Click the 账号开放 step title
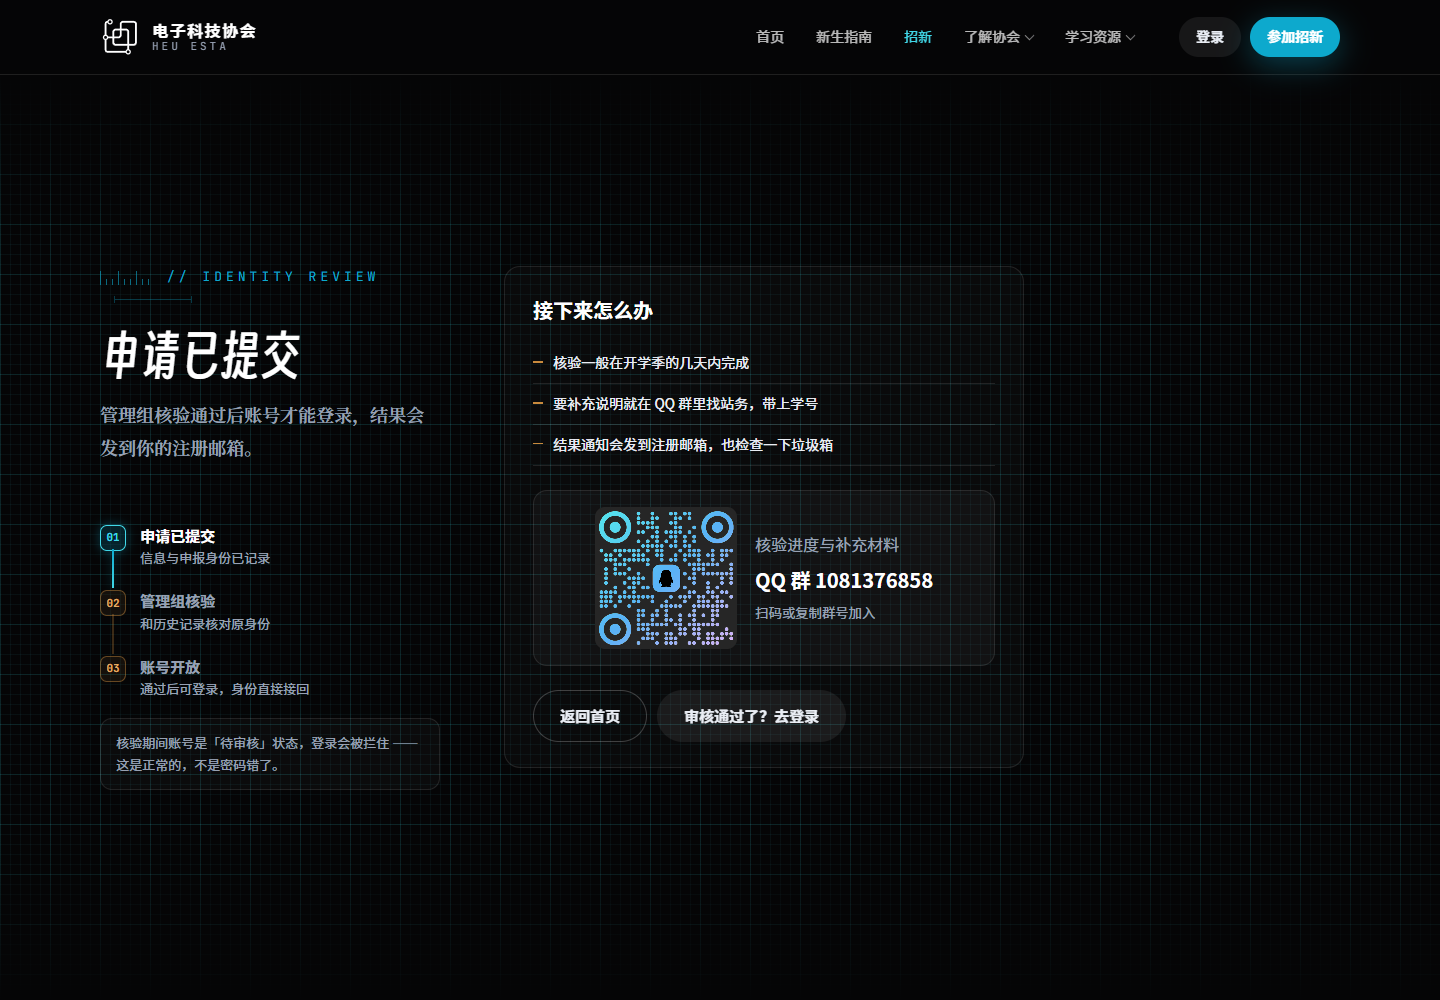Screen dimensions: 1440x1000 170,667
